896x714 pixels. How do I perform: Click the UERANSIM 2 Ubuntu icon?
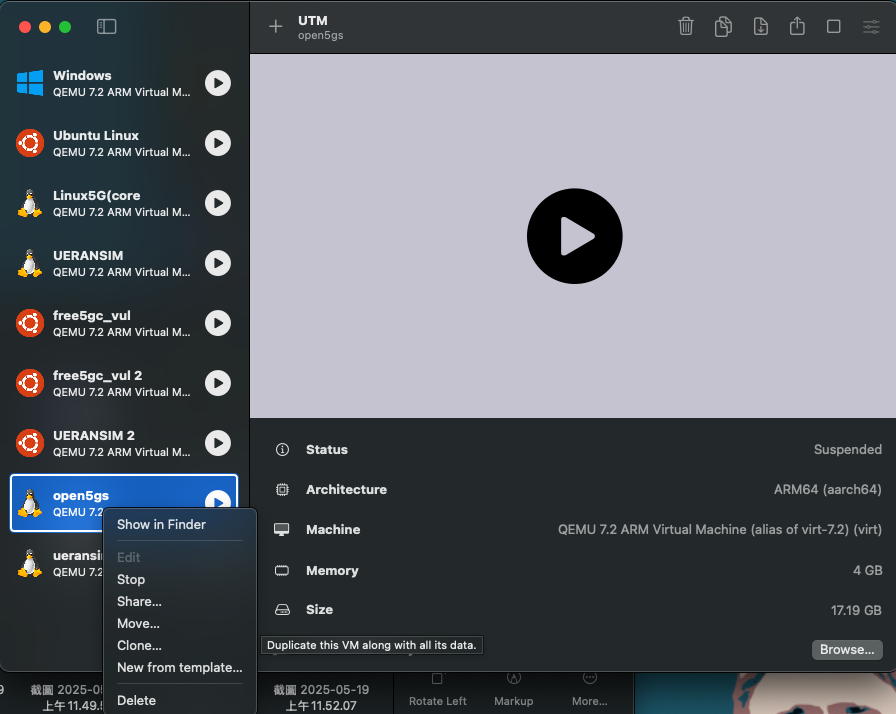click(x=30, y=443)
